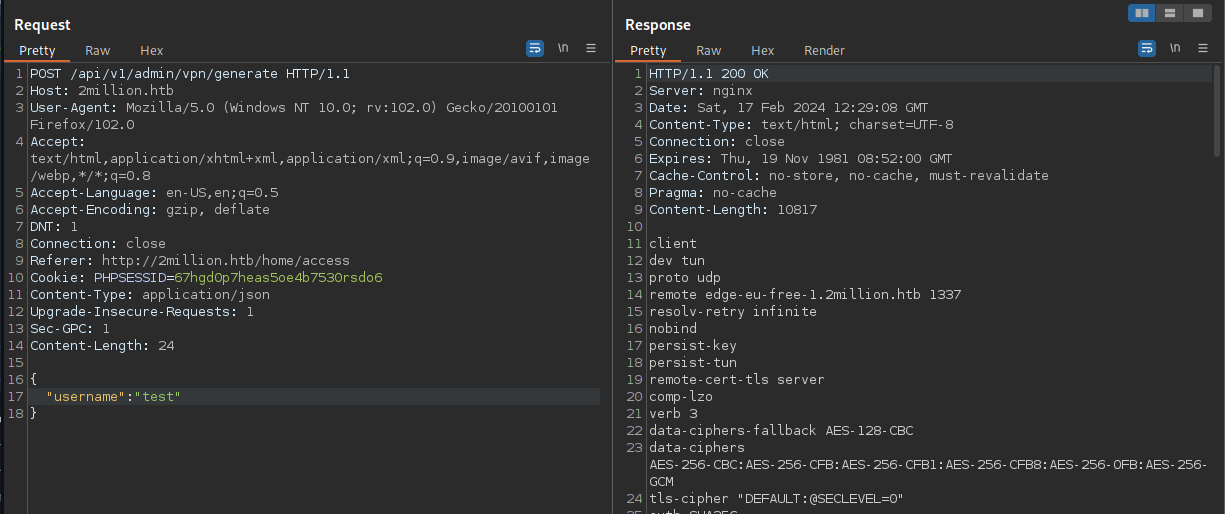The width and height of the screenshot is (1225, 514).
Task: Click the Cache-Control: no-store response header
Action: tap(849, 176)
